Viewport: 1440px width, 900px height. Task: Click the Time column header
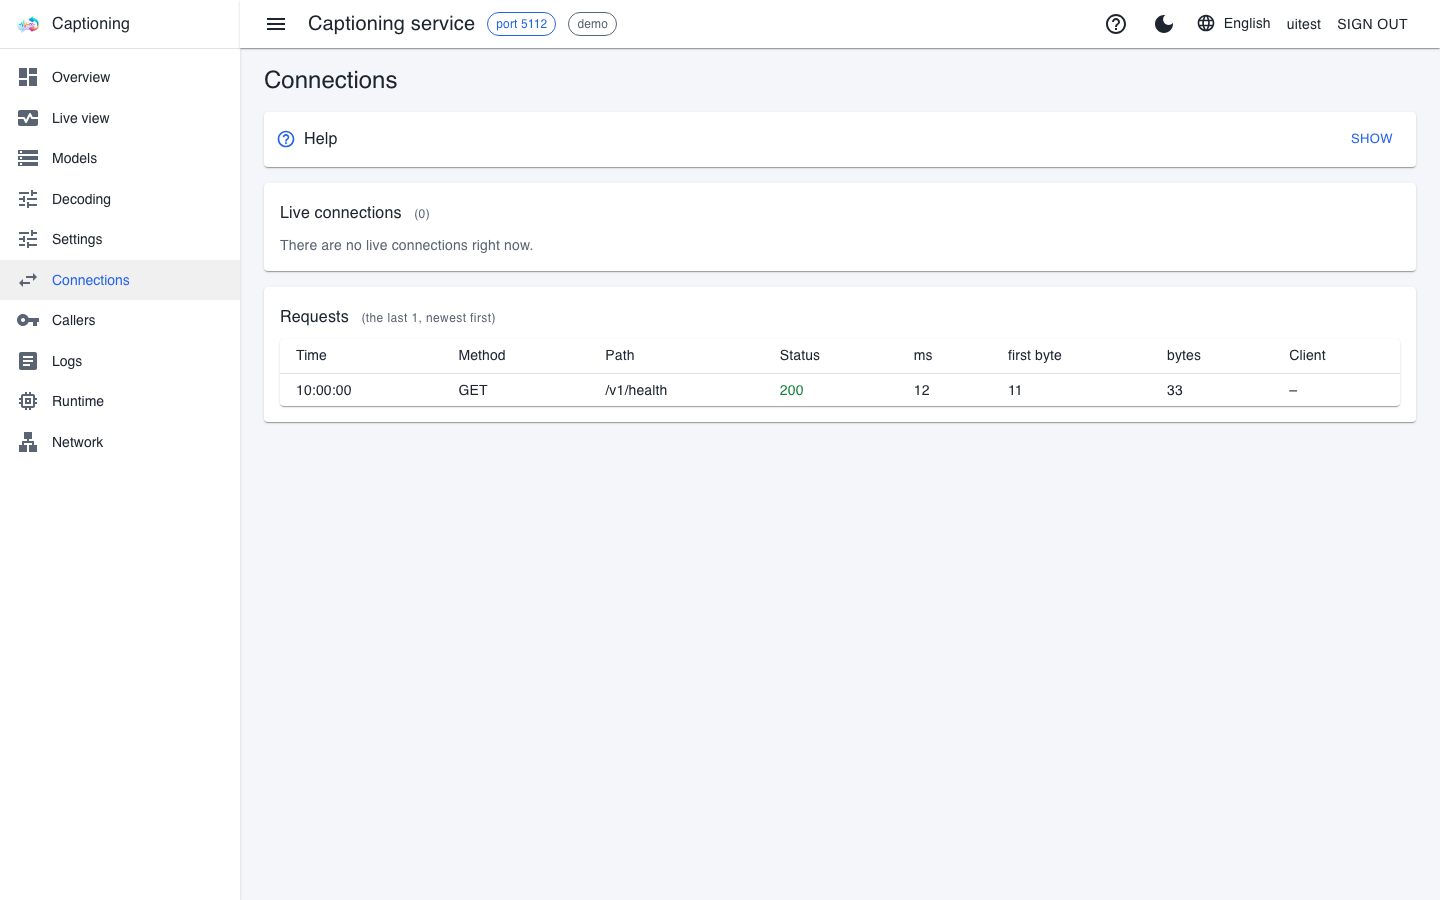(x=311, y=355)
